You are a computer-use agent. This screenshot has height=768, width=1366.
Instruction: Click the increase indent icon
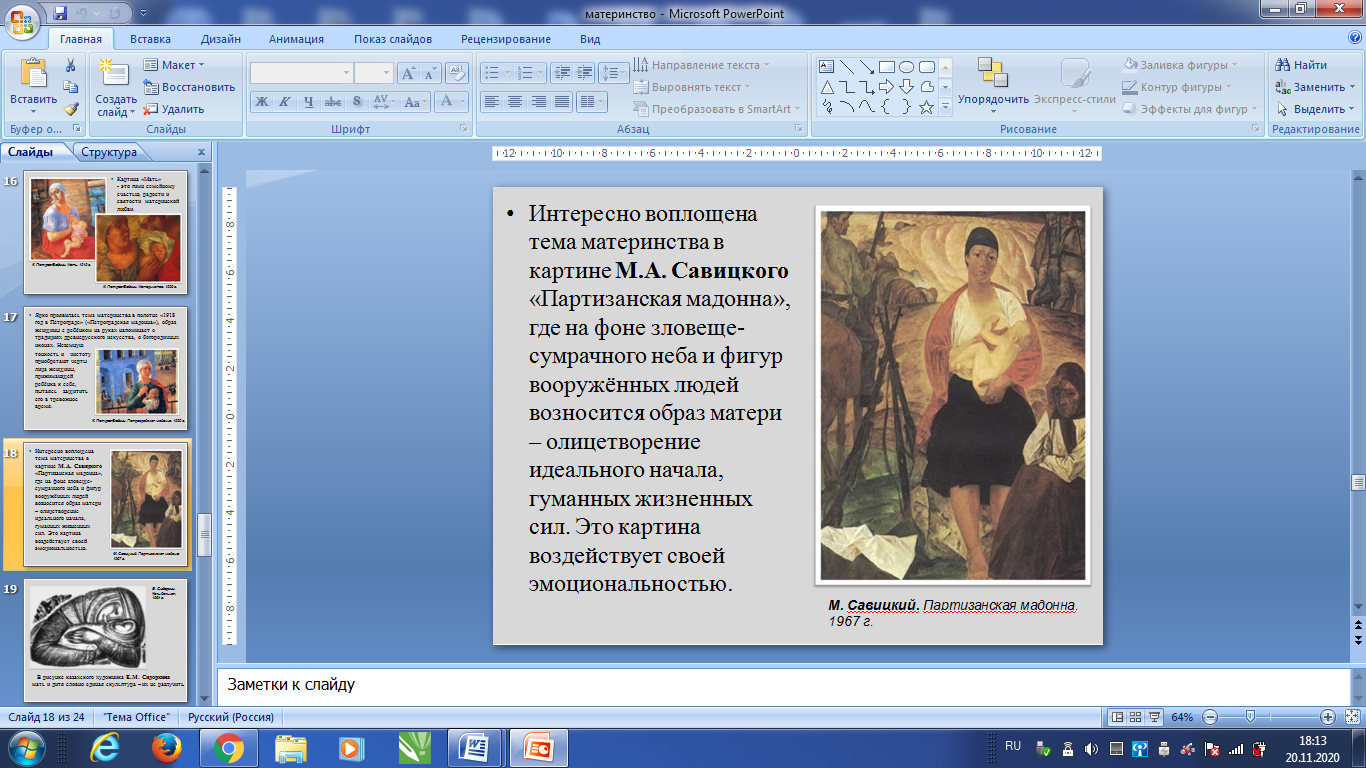click(x=584, y=73)
